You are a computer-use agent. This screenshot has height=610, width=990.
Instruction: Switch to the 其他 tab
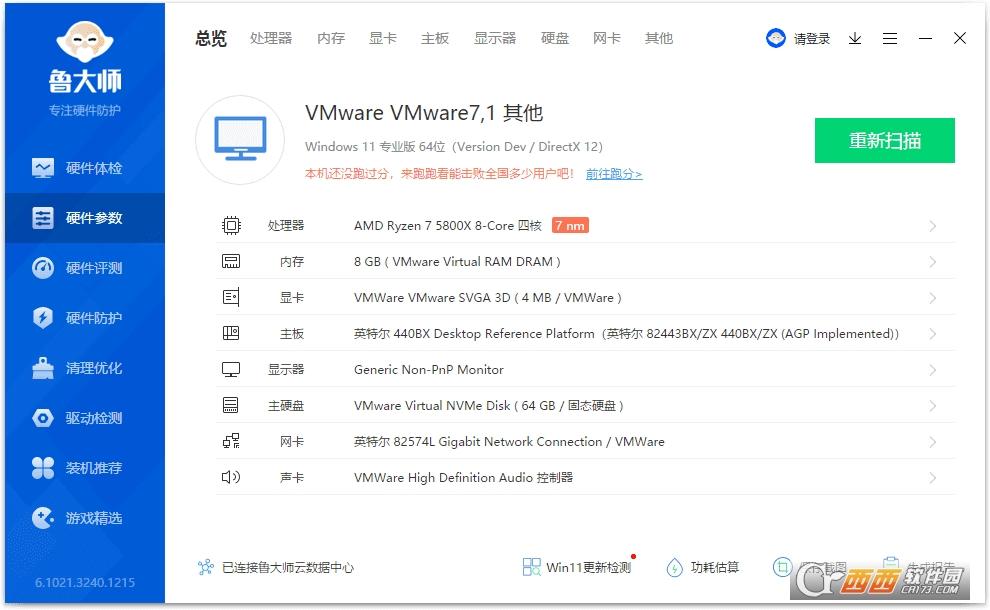pos(659,39)
